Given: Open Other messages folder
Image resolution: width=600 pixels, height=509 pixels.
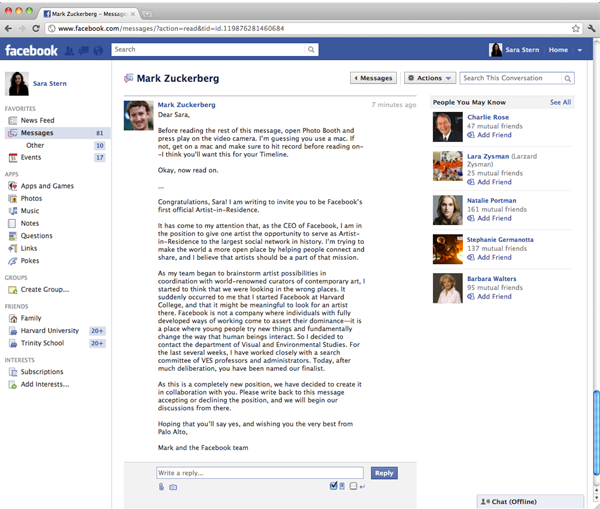Looking at the screenshot, I should point(35,145).
